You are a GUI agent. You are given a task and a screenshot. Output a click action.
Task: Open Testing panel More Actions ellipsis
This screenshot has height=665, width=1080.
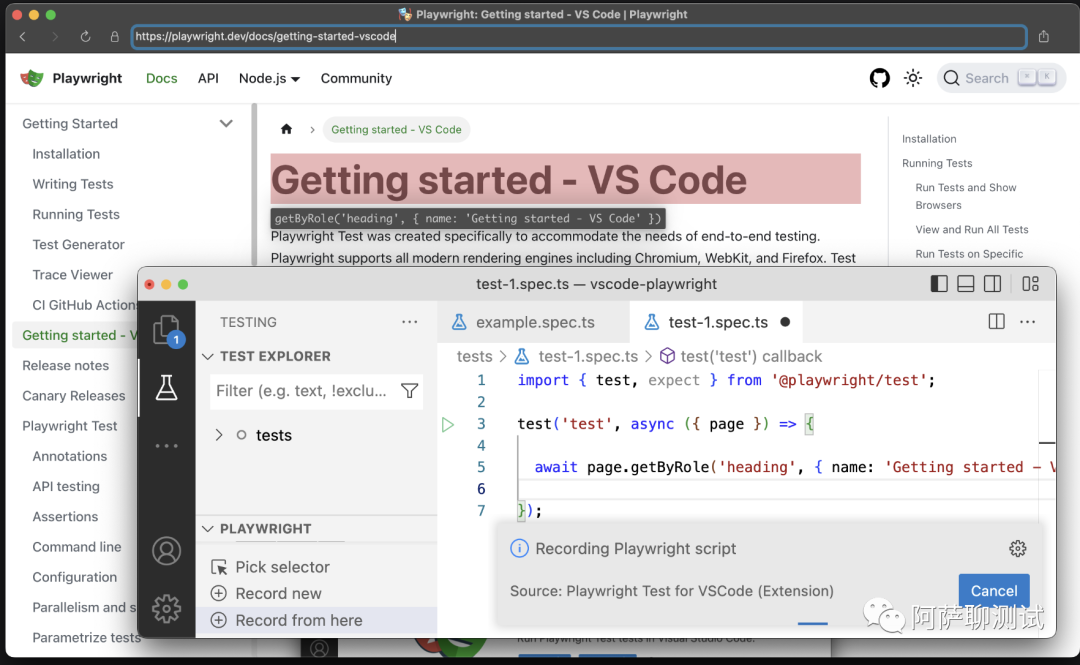(409, 322)
